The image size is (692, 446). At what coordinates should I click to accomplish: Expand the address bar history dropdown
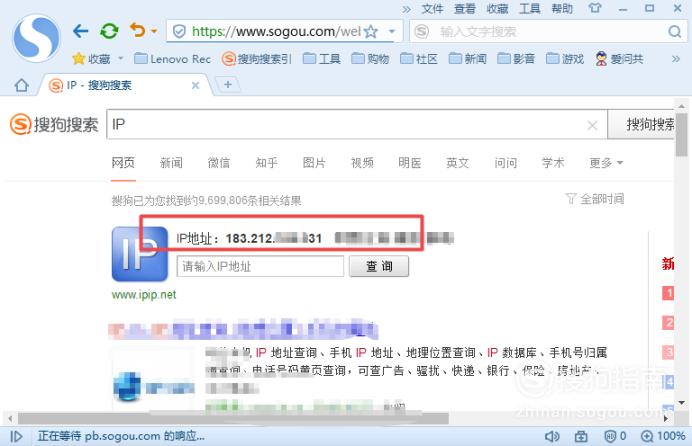coord(391,31)
